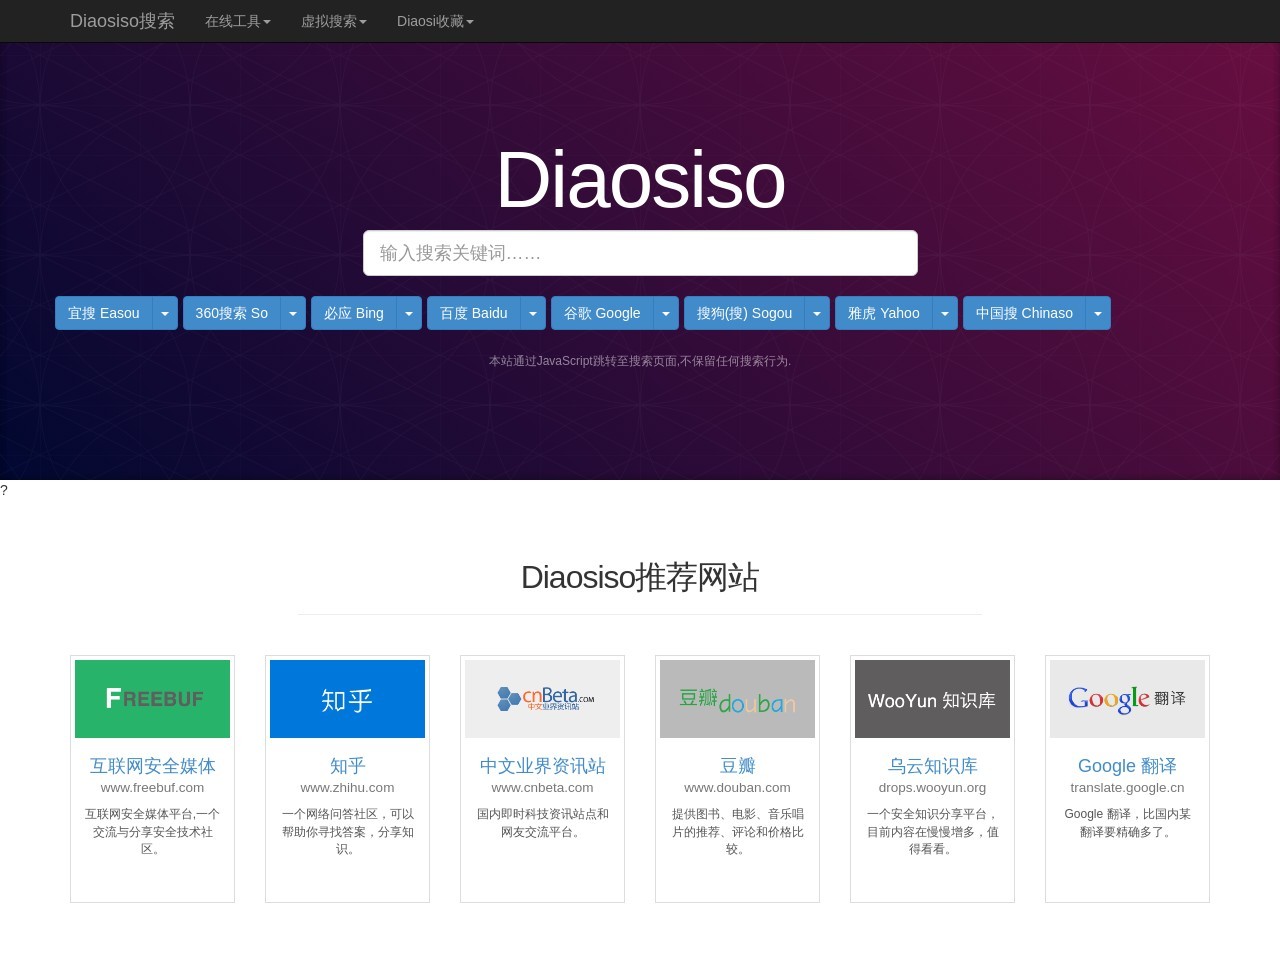Open the 乌云知识库 title link
1280x960 pixels.
[x=932, y=766]
